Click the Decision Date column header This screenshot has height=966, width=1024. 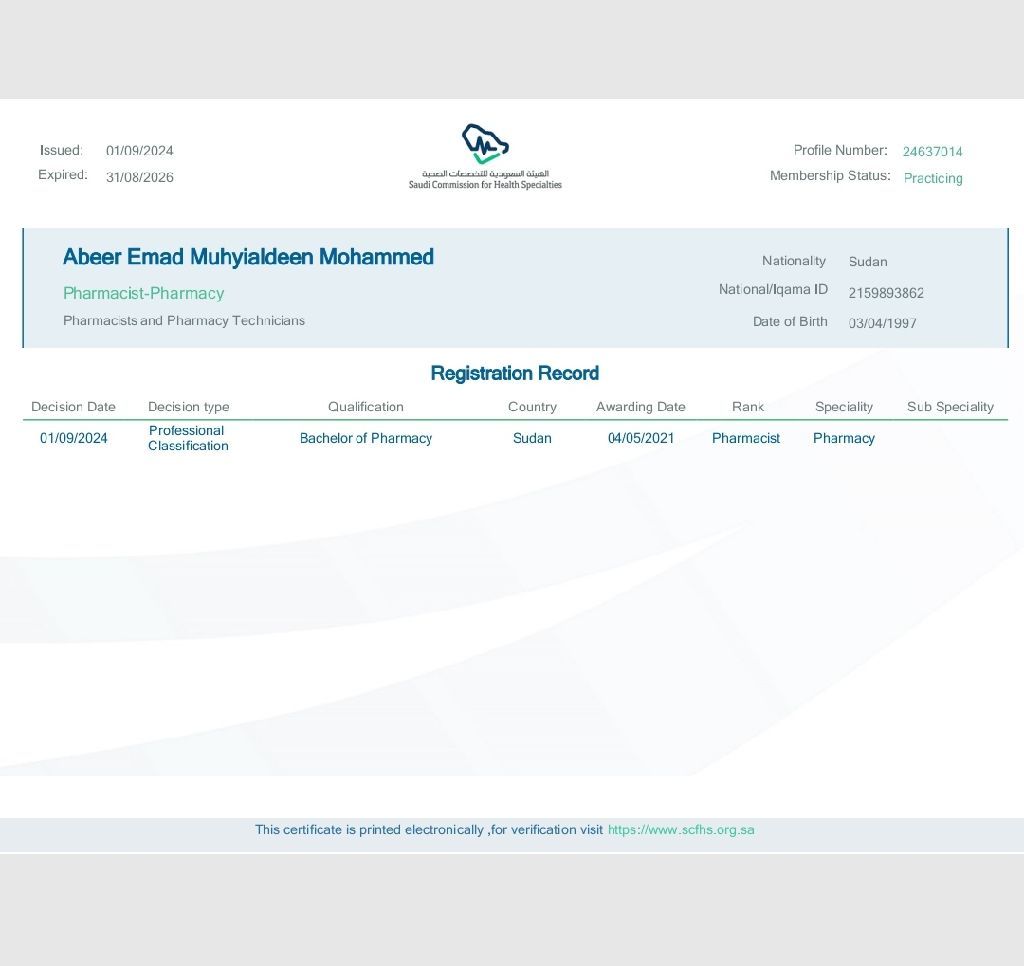[x=73, y=407]
